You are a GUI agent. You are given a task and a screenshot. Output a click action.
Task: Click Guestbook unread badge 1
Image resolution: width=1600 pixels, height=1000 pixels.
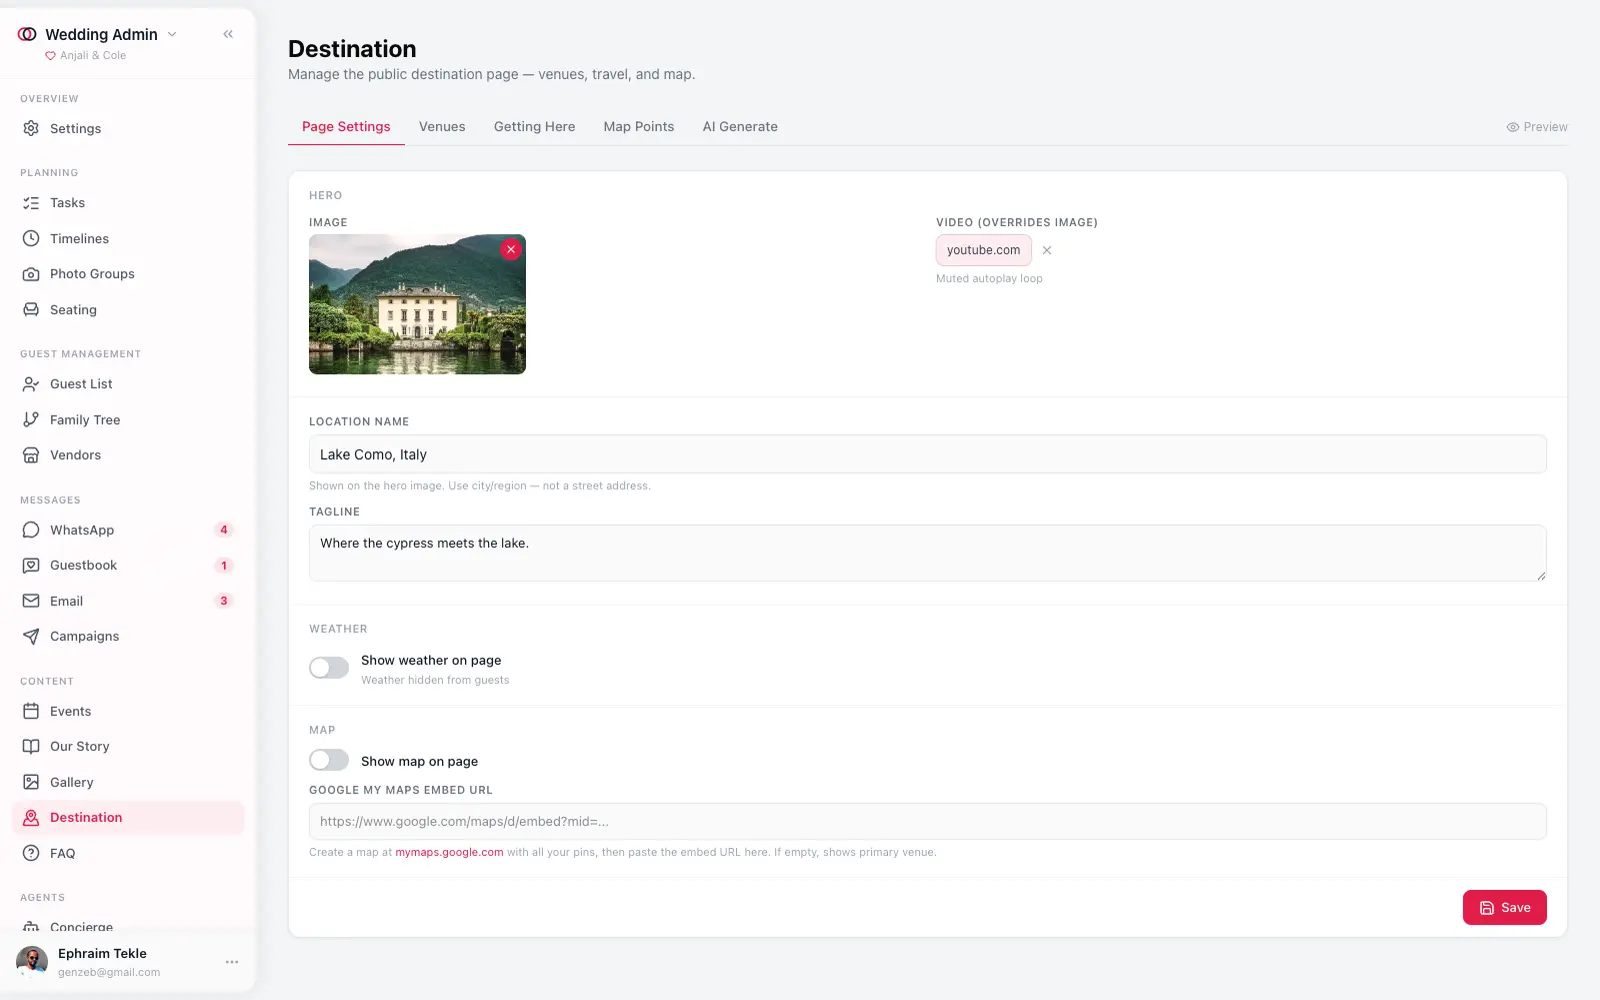tap(224, 565)
